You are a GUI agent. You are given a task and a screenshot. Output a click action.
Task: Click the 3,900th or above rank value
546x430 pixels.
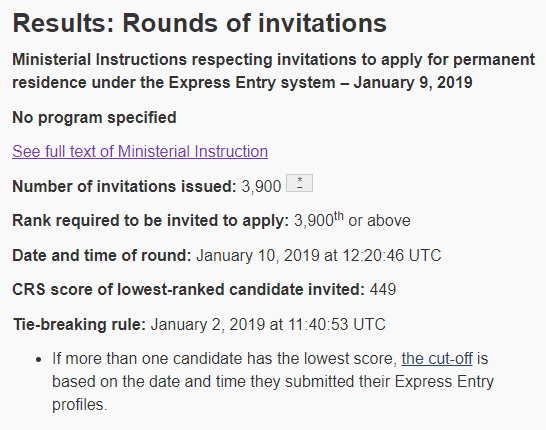[352, 220]
